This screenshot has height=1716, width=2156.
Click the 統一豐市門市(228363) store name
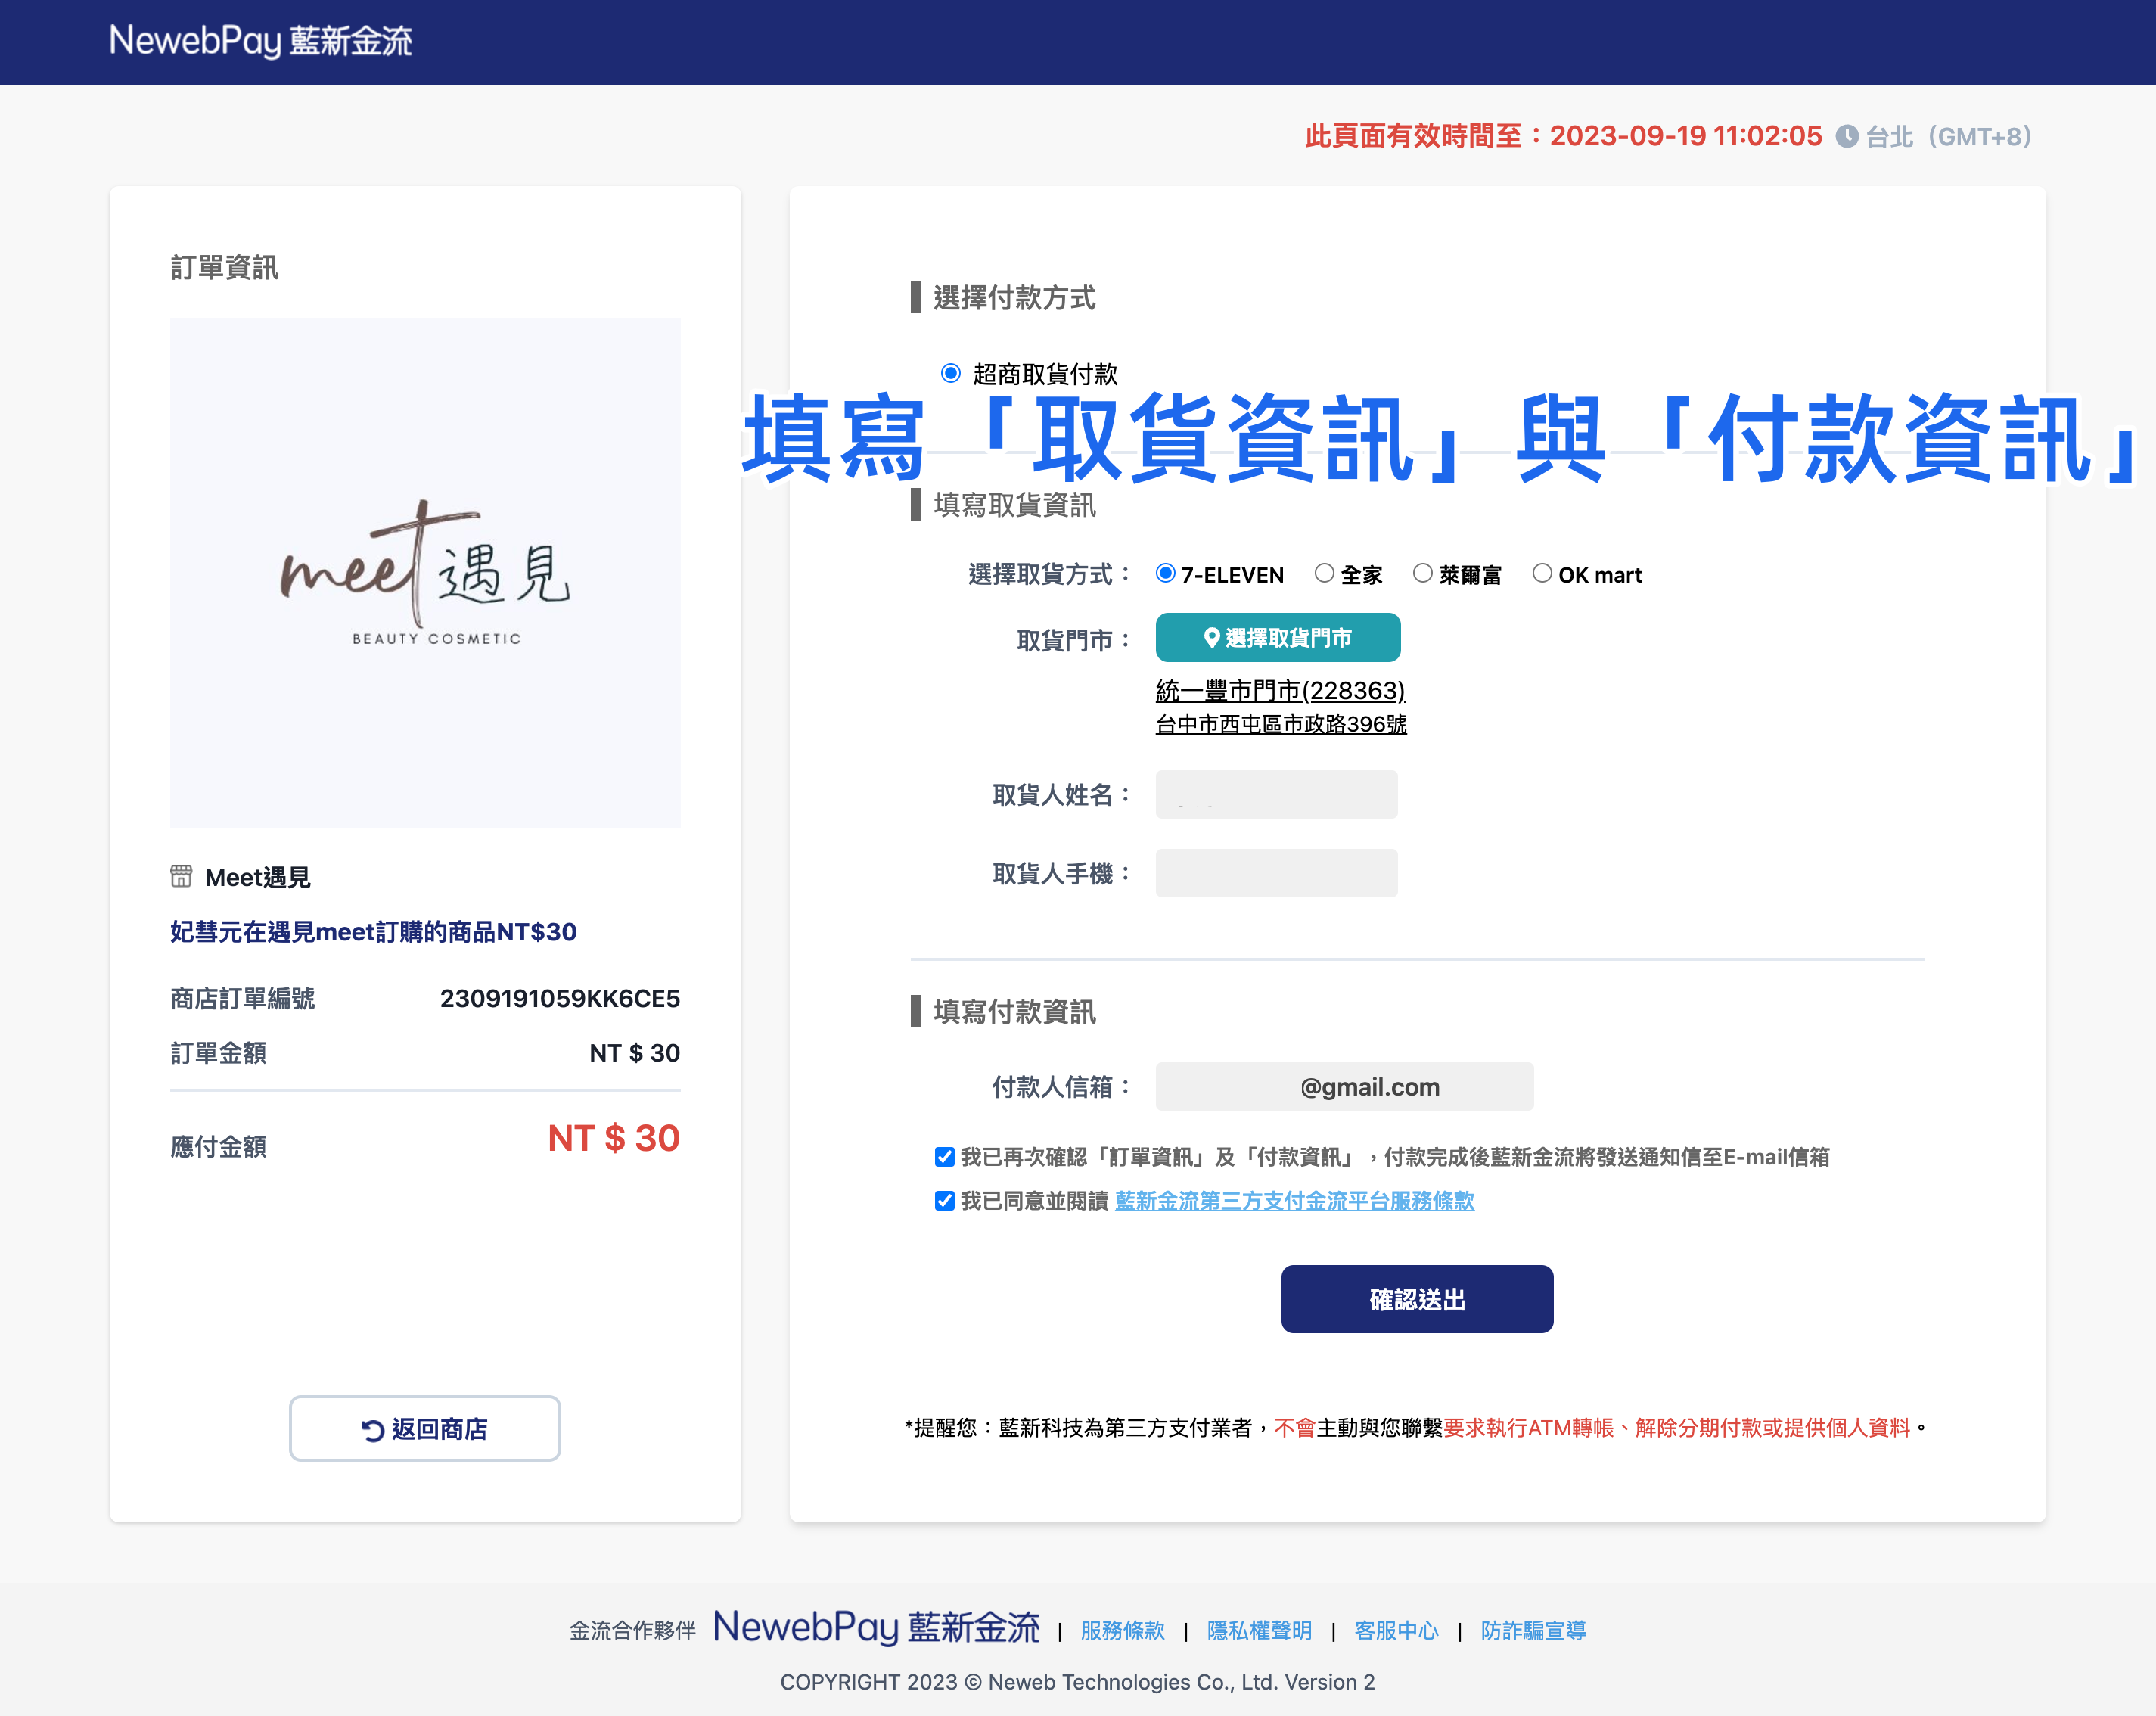[1280, 690]
